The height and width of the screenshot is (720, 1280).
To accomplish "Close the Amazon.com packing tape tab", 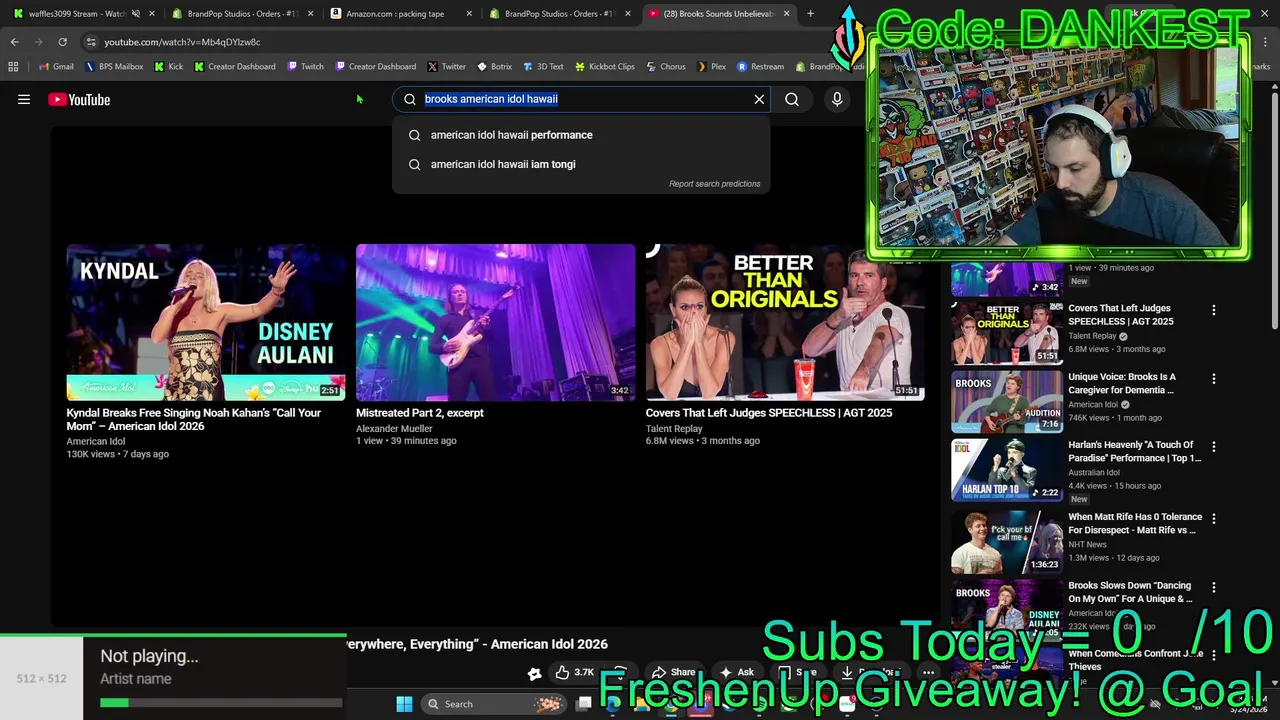I will coord(469,14).
